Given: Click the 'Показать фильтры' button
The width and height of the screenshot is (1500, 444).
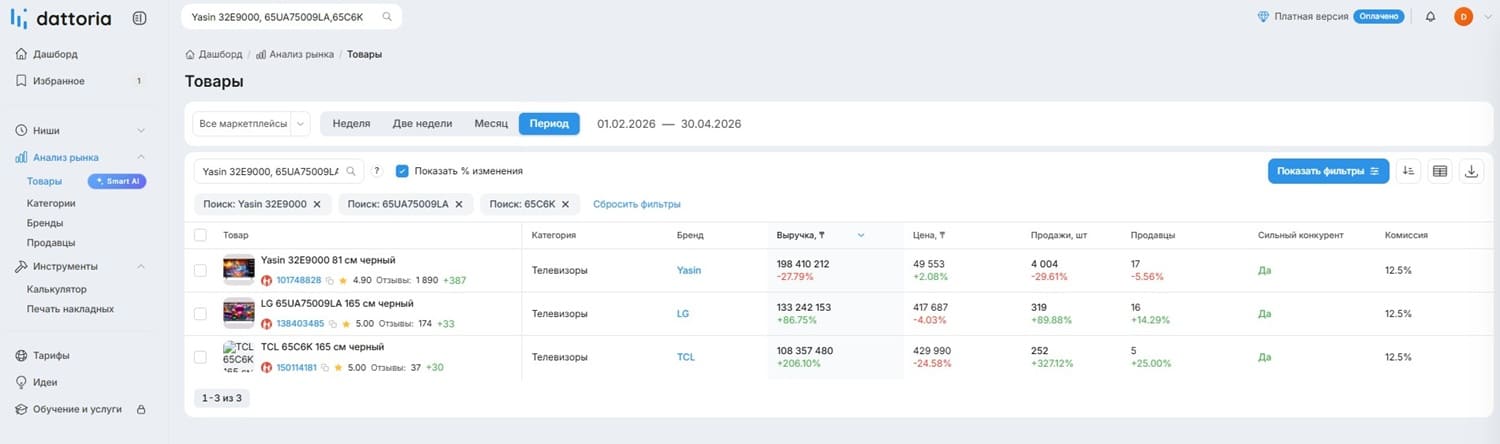Looking at the screenshot, I should coord(1328,171).
